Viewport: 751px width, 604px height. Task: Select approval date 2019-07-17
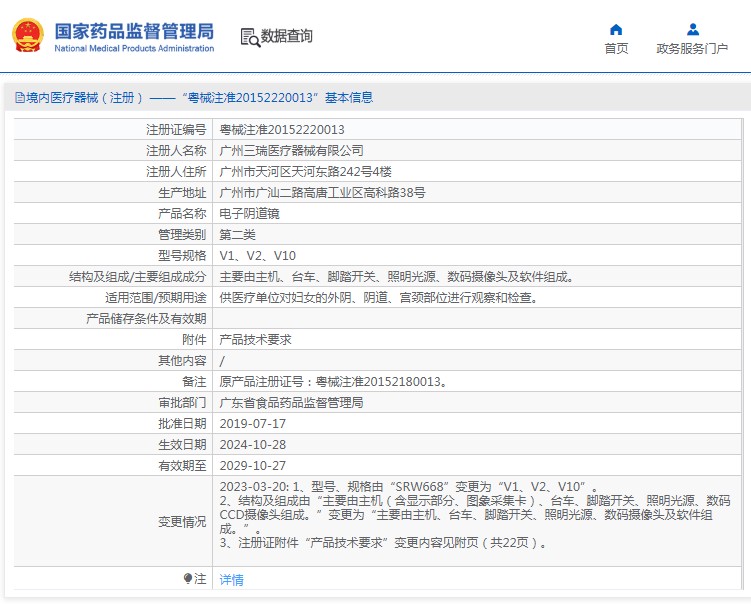coord(252,424)
